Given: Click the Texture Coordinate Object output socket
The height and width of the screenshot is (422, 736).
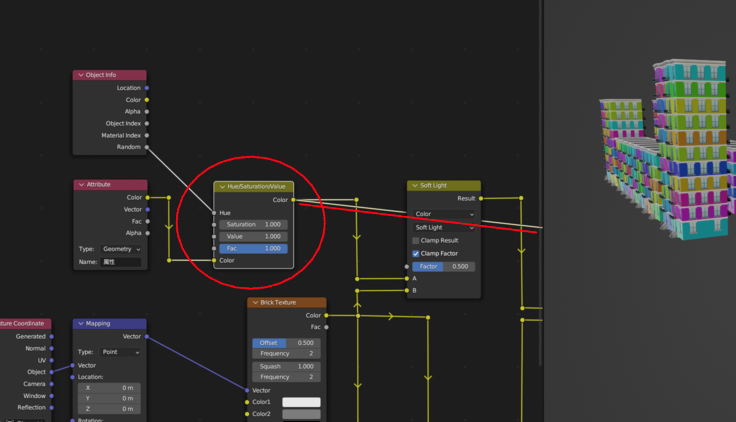Looking at the screenshot, I should 52,372.
